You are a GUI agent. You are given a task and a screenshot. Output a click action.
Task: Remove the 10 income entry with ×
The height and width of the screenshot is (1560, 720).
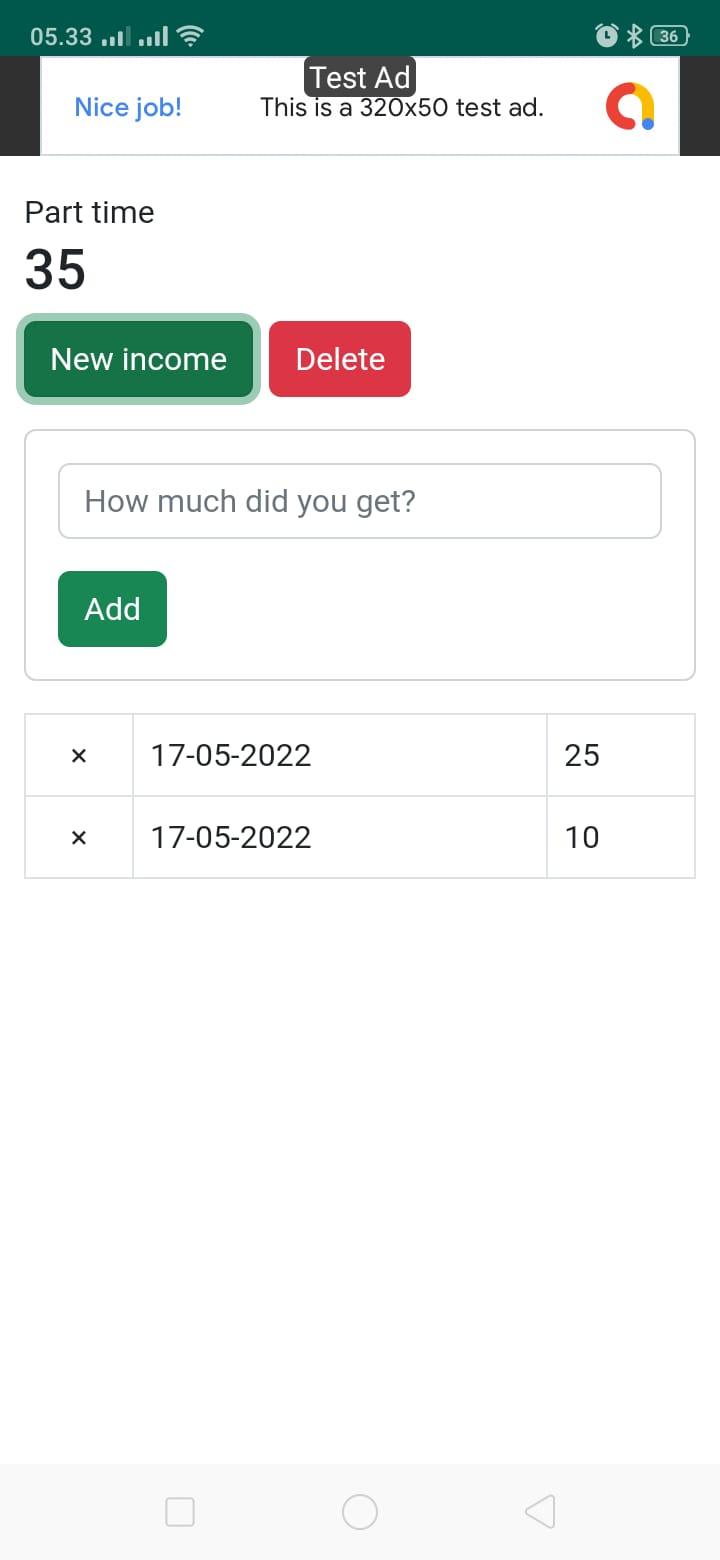coord(79,838)
